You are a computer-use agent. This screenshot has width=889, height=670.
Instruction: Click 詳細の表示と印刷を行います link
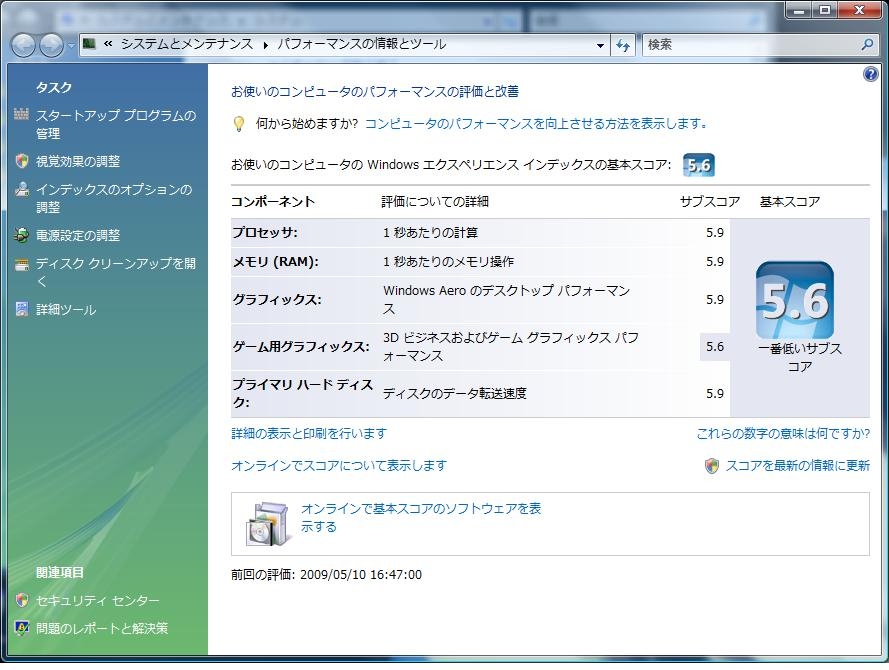tap(309, 434)
